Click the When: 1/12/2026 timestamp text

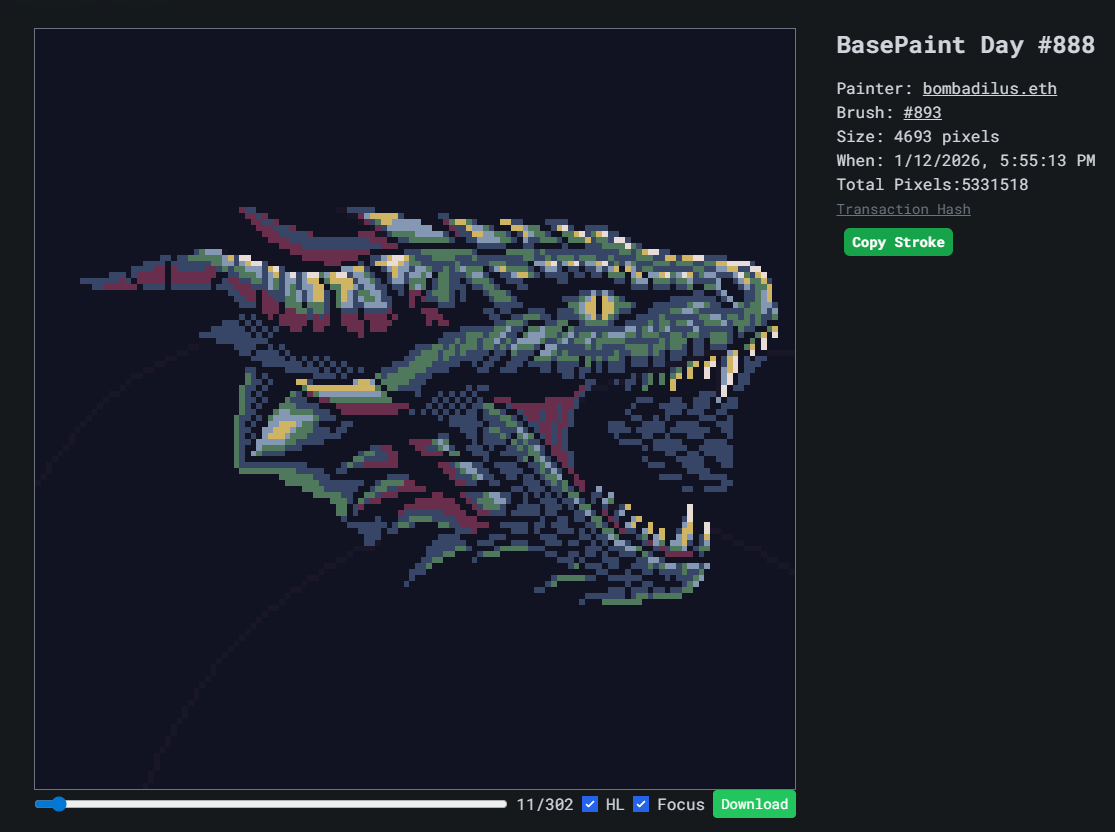[965, 161]
